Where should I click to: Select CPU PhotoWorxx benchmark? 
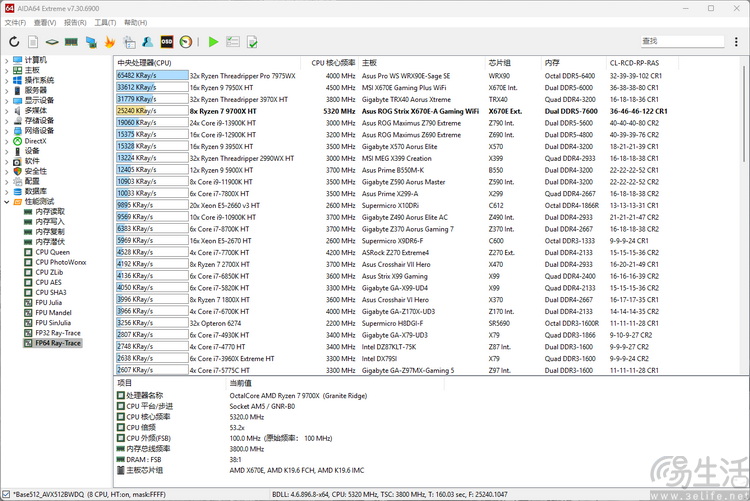[61, 262]
